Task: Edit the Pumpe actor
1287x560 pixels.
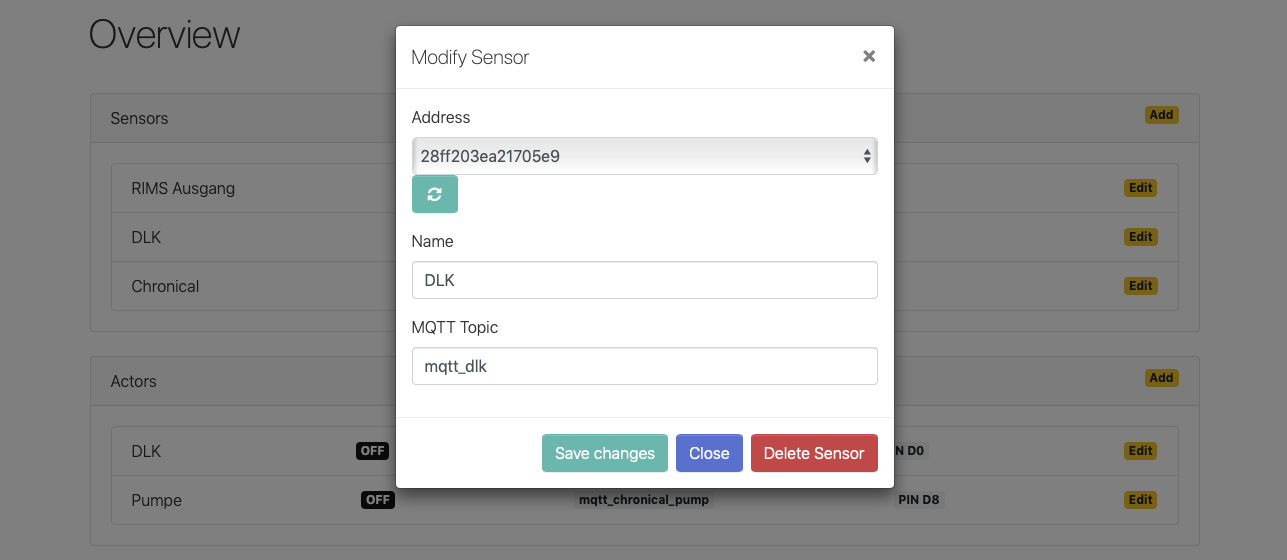Action: point(1140,500)
